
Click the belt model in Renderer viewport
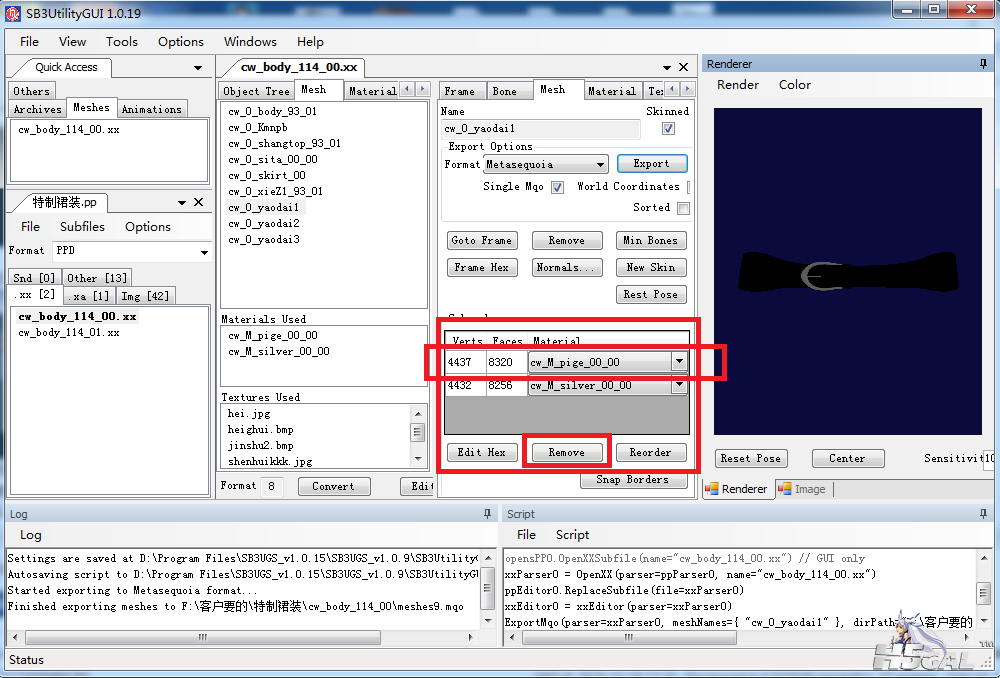pyautogui.click(x=848, y=273)
